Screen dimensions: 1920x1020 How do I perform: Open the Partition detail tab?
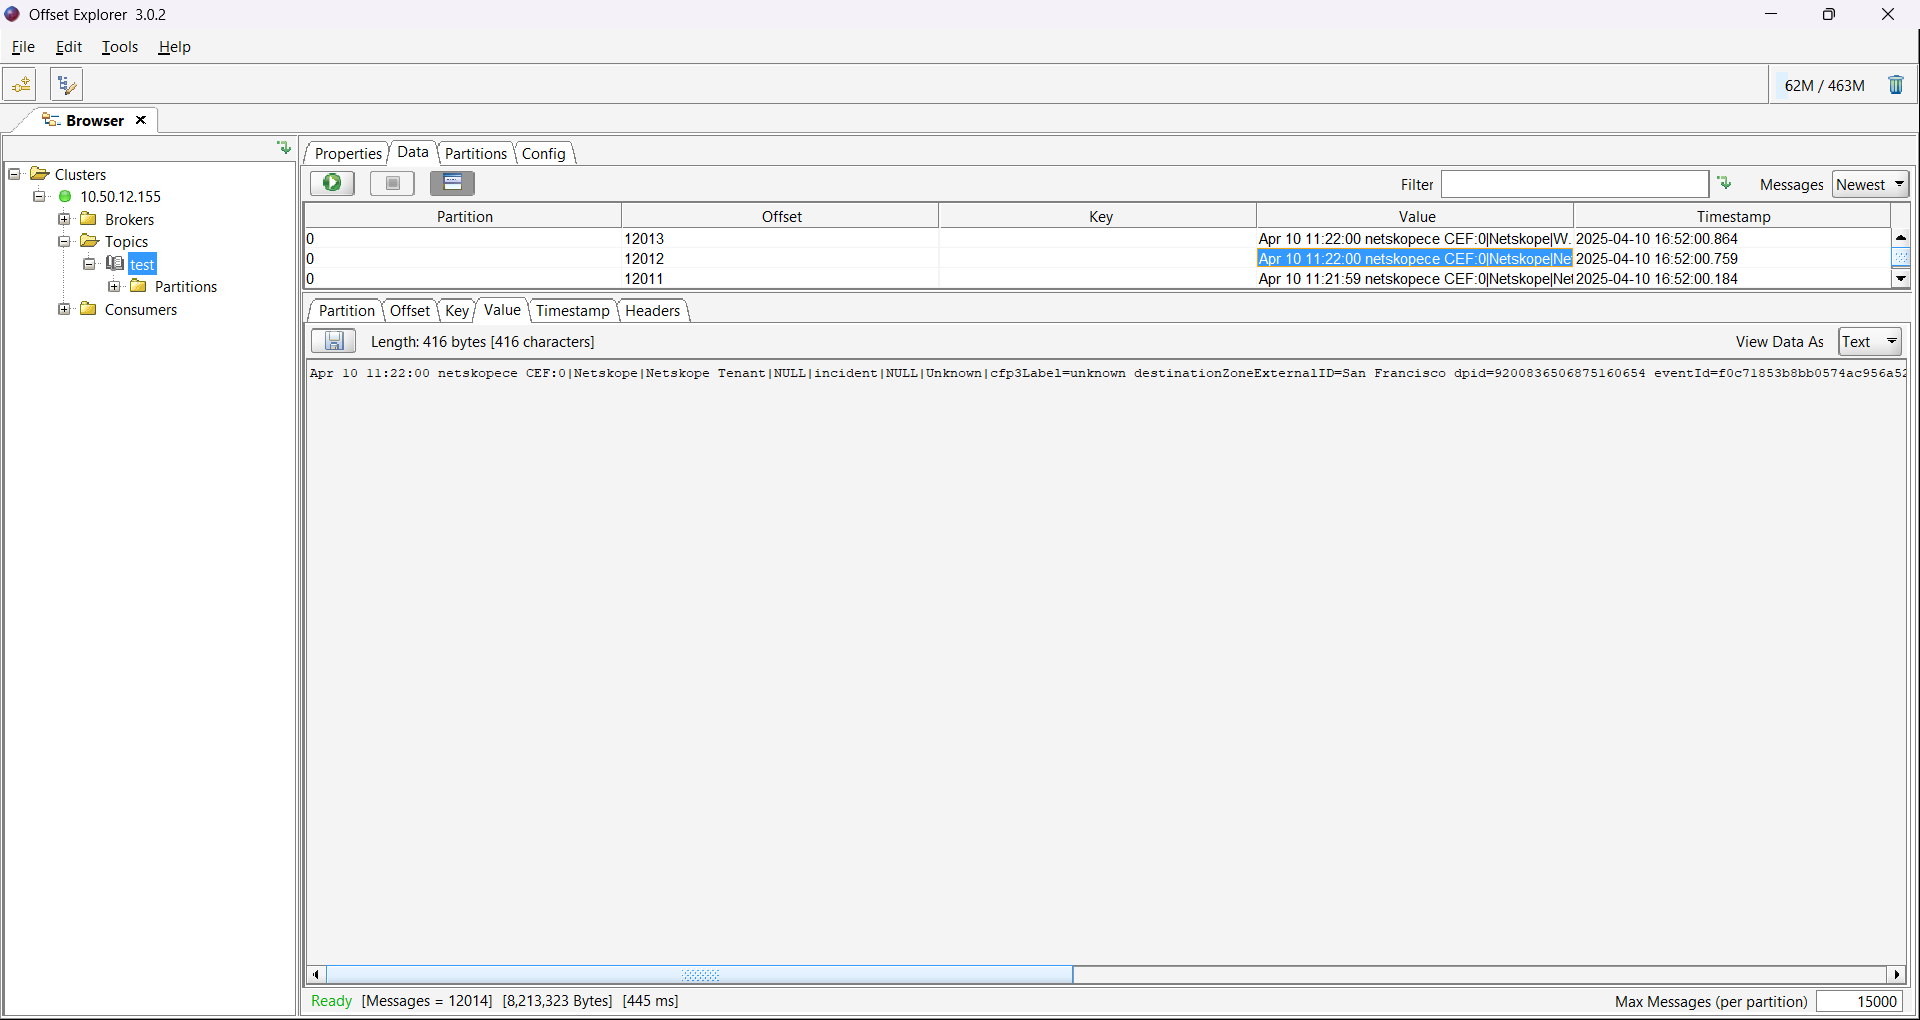[x=347, y=310]
